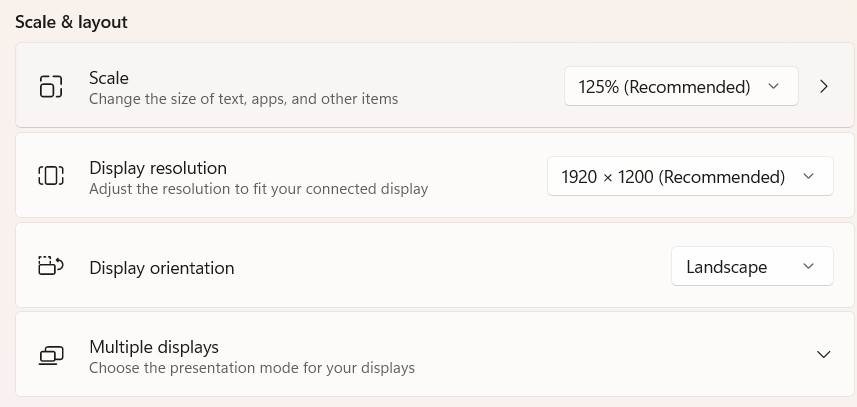The image size is (857, 407).
Task: Open advanced Scale settings with right arrow
Action: click(x=824, y=86)
